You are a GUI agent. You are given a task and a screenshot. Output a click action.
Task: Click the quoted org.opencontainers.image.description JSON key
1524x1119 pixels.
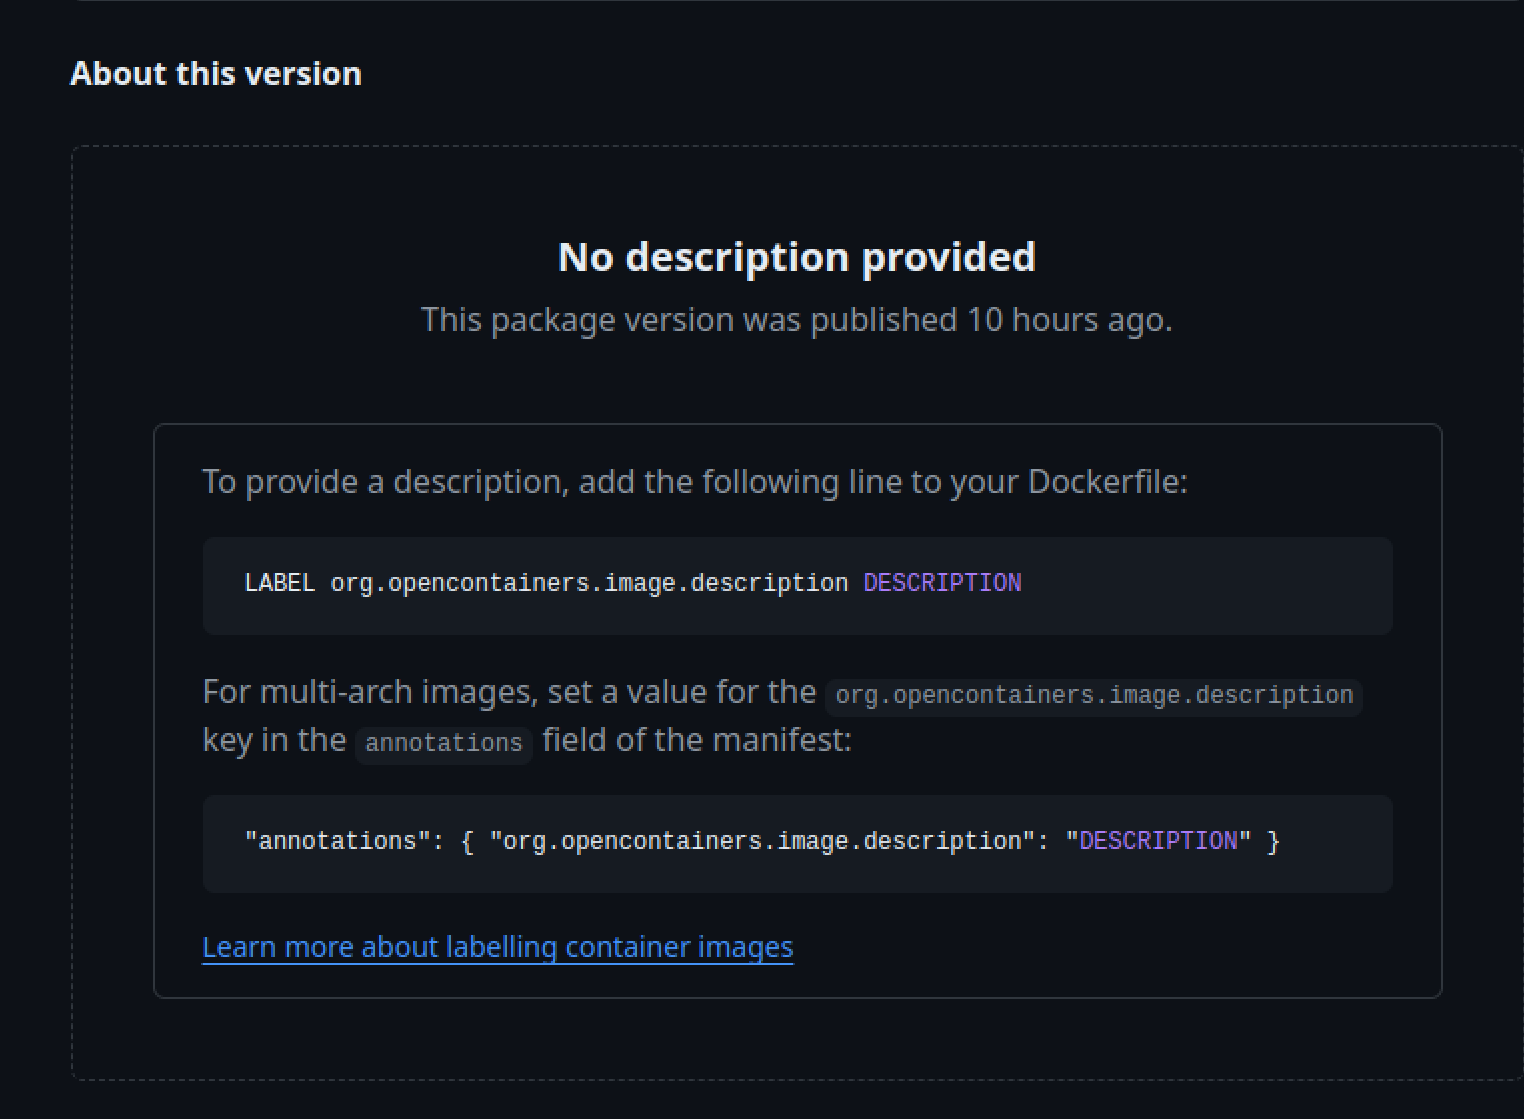(x=762, y=841)
